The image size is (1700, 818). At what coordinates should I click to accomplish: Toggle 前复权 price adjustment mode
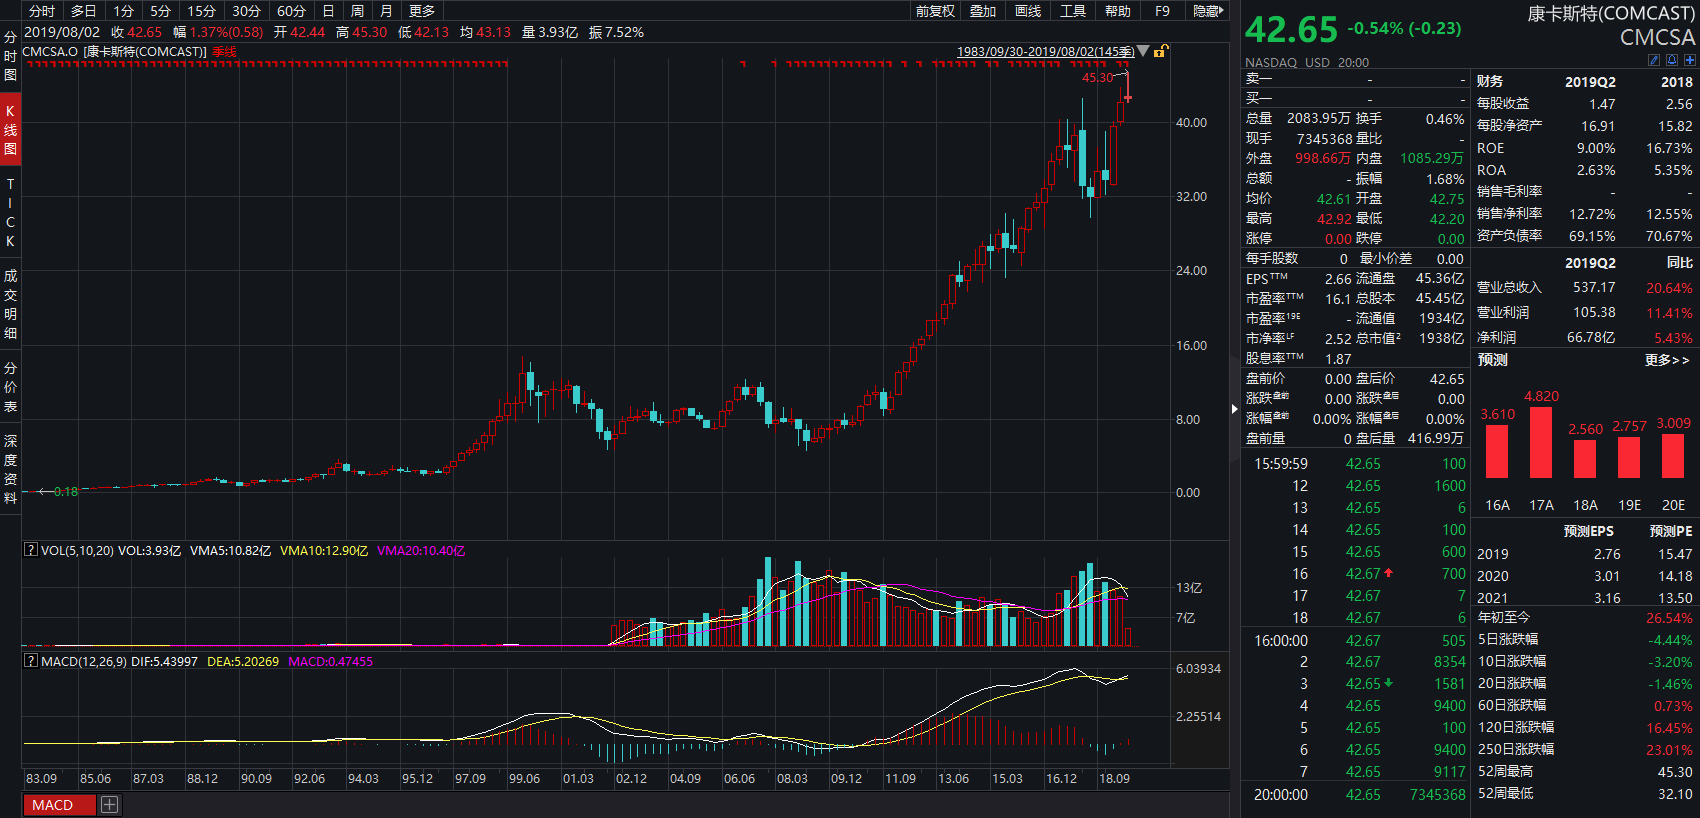(935, 11)
